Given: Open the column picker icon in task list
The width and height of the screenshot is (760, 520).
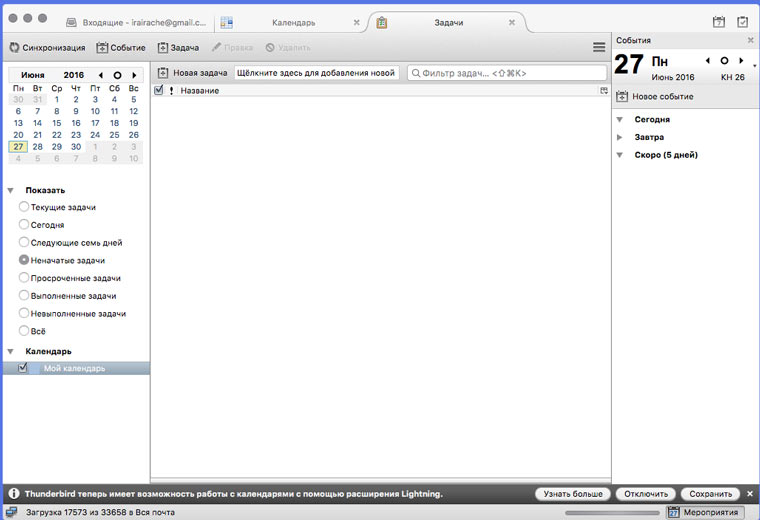Looking at the screenshot, I should click(604, 91).
